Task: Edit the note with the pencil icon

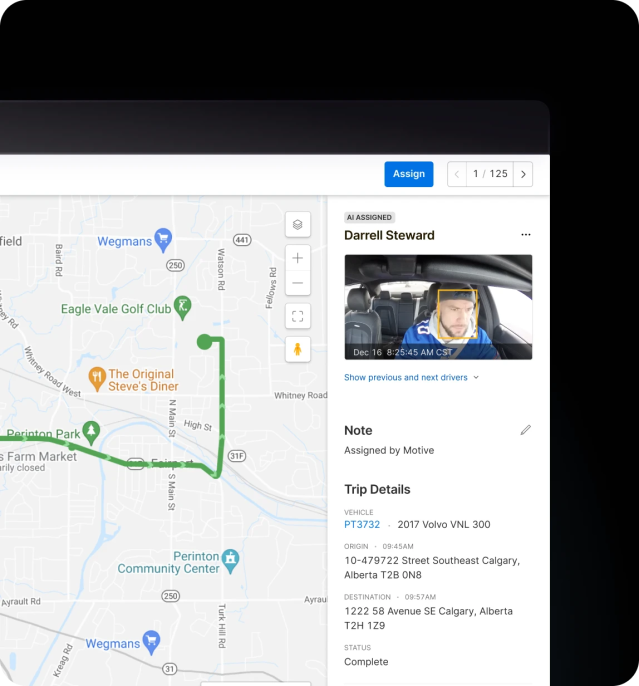Action: 526,430
